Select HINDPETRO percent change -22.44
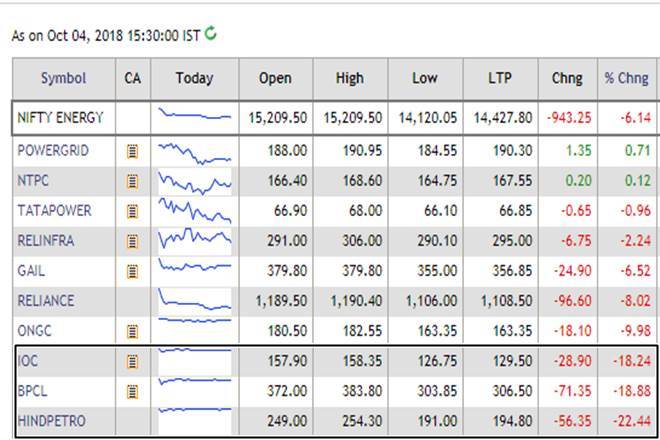Screen dimensions: 660x440 point(632,421)
